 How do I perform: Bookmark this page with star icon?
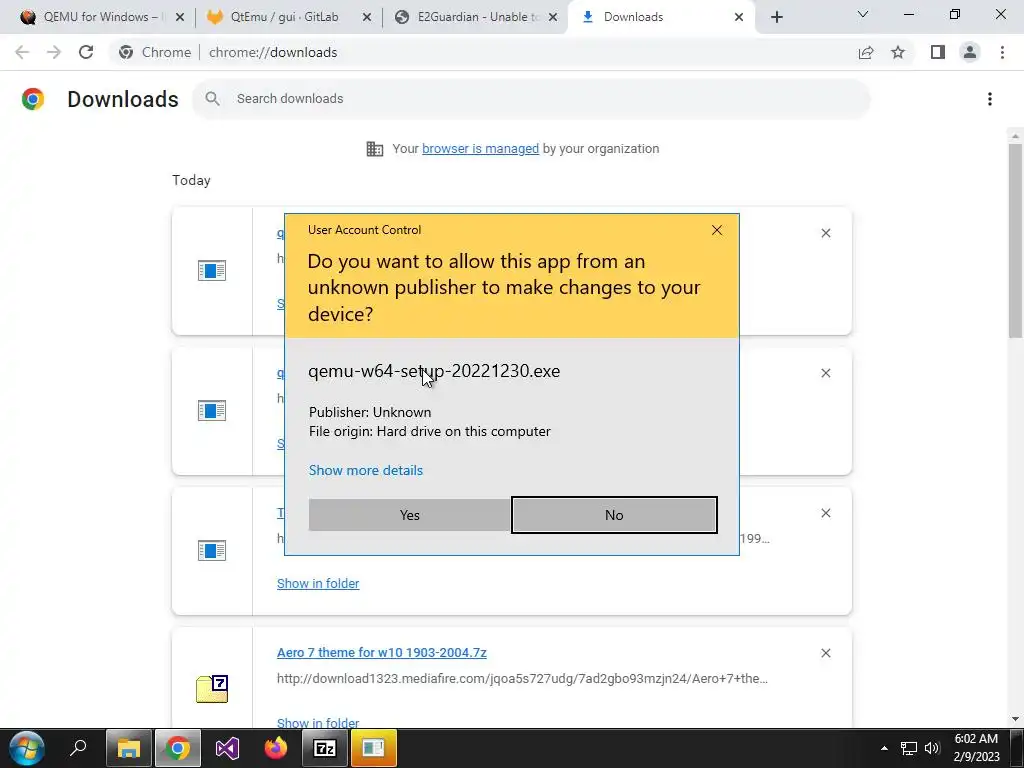898,52
